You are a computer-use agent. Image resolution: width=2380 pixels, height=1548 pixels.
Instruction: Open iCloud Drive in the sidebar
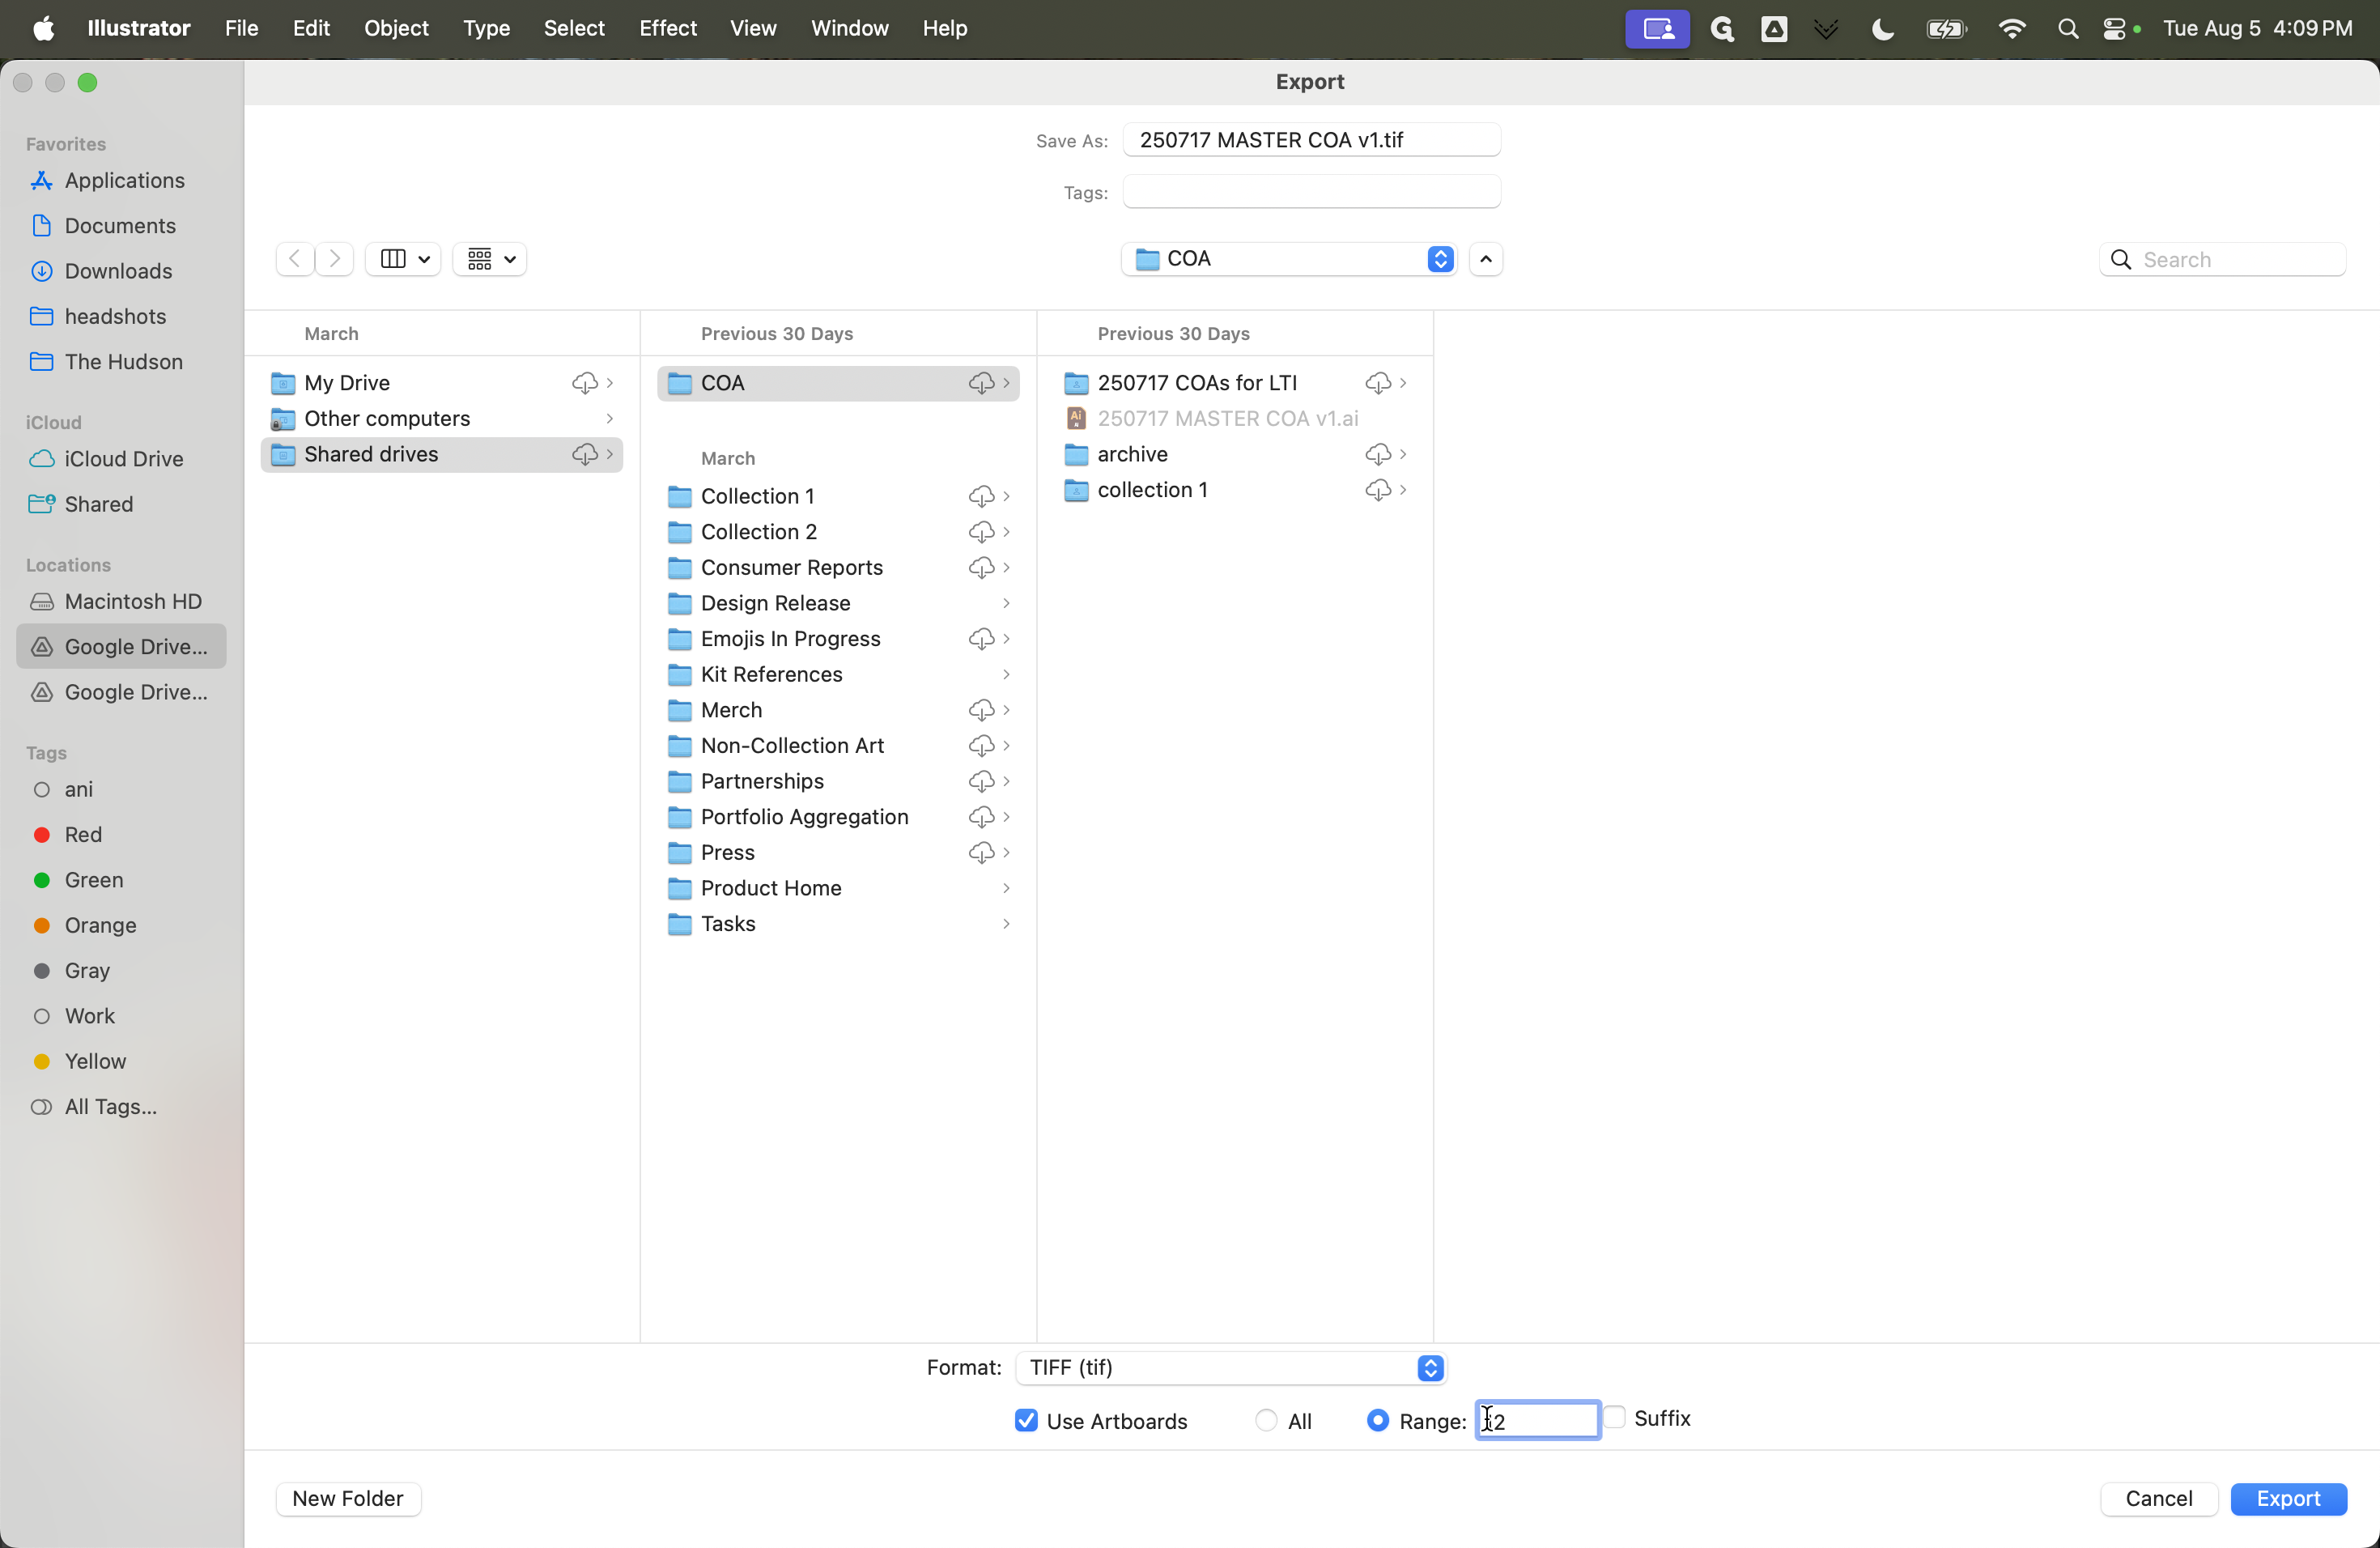point(122,459)
